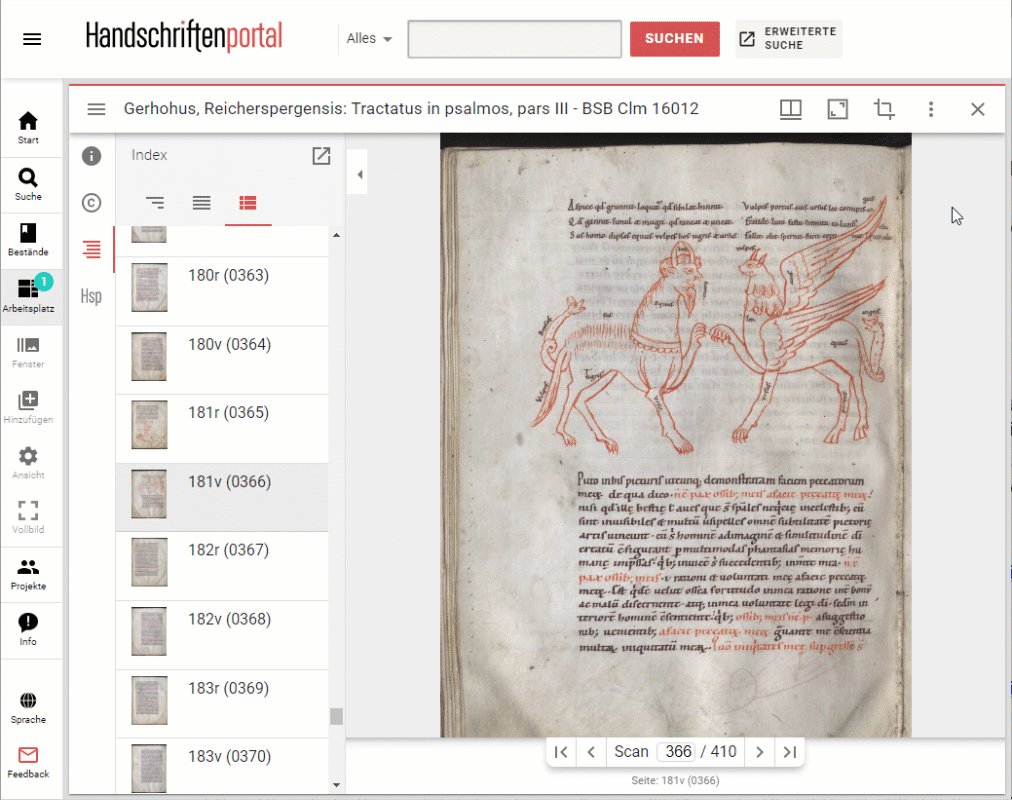This screenshot has width=1012, height=800.
Task: Click the index scrollbar thumb
Action: (336, 717)
